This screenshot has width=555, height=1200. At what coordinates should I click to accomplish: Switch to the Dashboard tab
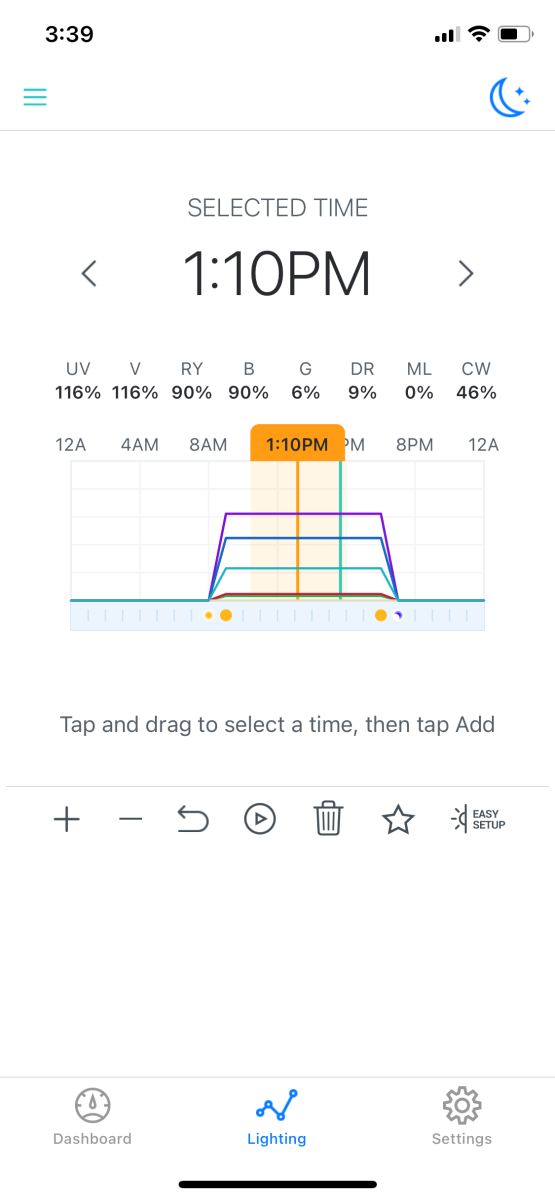[x=92, y=1117]
